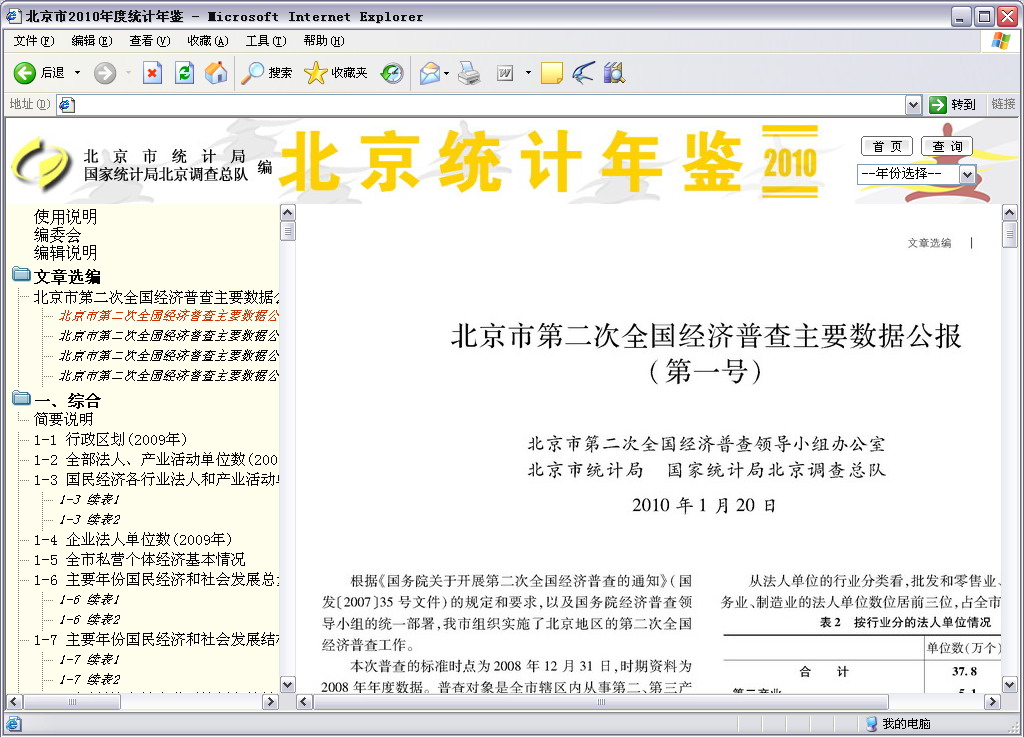Collapse the 文章选编 folder in tree
The height and width of the screenshot is (737, 1024).
(x=21, y=276)
